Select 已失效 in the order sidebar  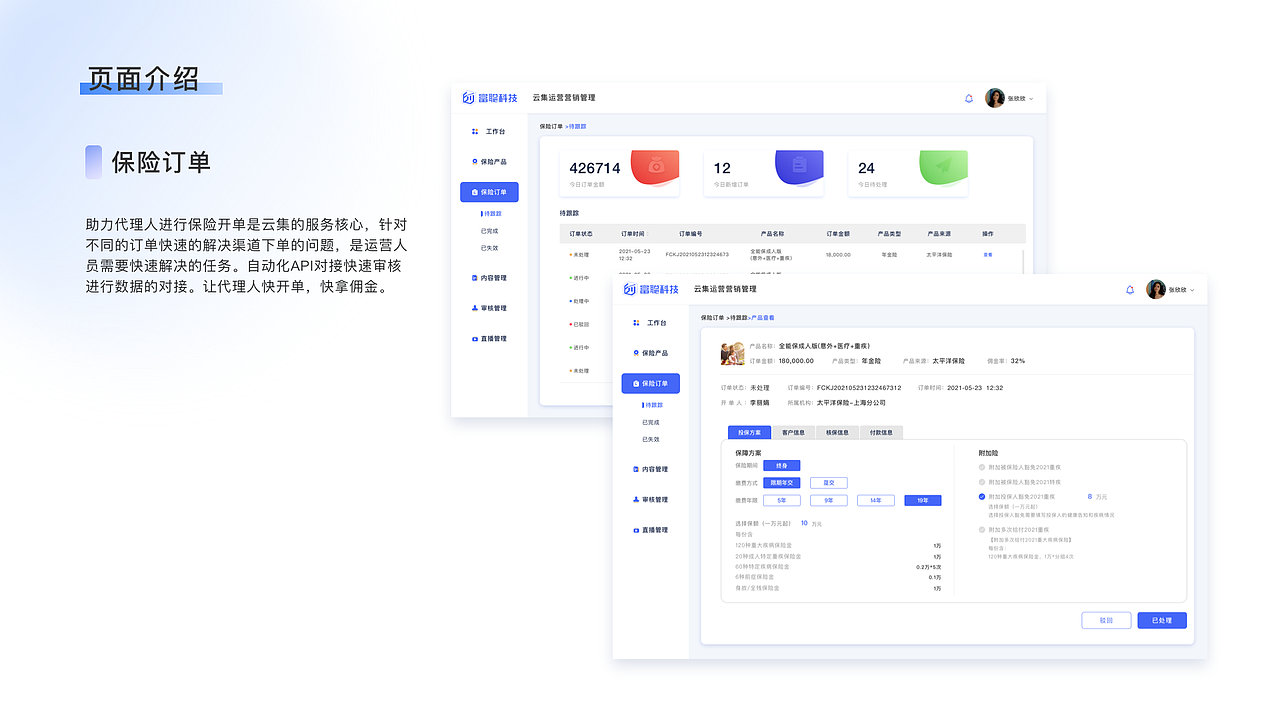coord(653,440)
